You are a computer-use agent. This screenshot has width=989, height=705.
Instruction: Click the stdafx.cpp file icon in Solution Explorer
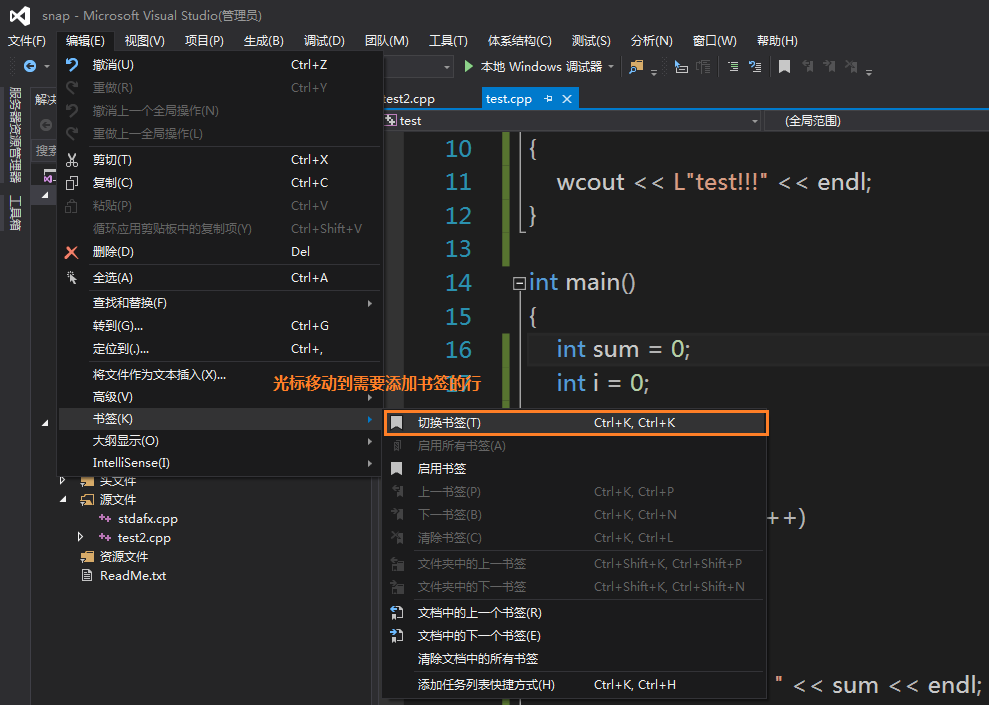103,518
